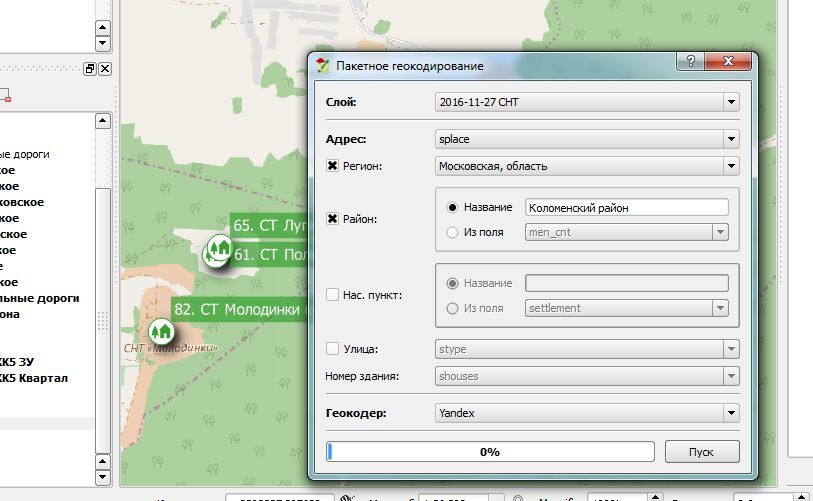Screen dimensions: 813x501
Task: Open the Адрес field dropdown
Action: pos(587,139)
